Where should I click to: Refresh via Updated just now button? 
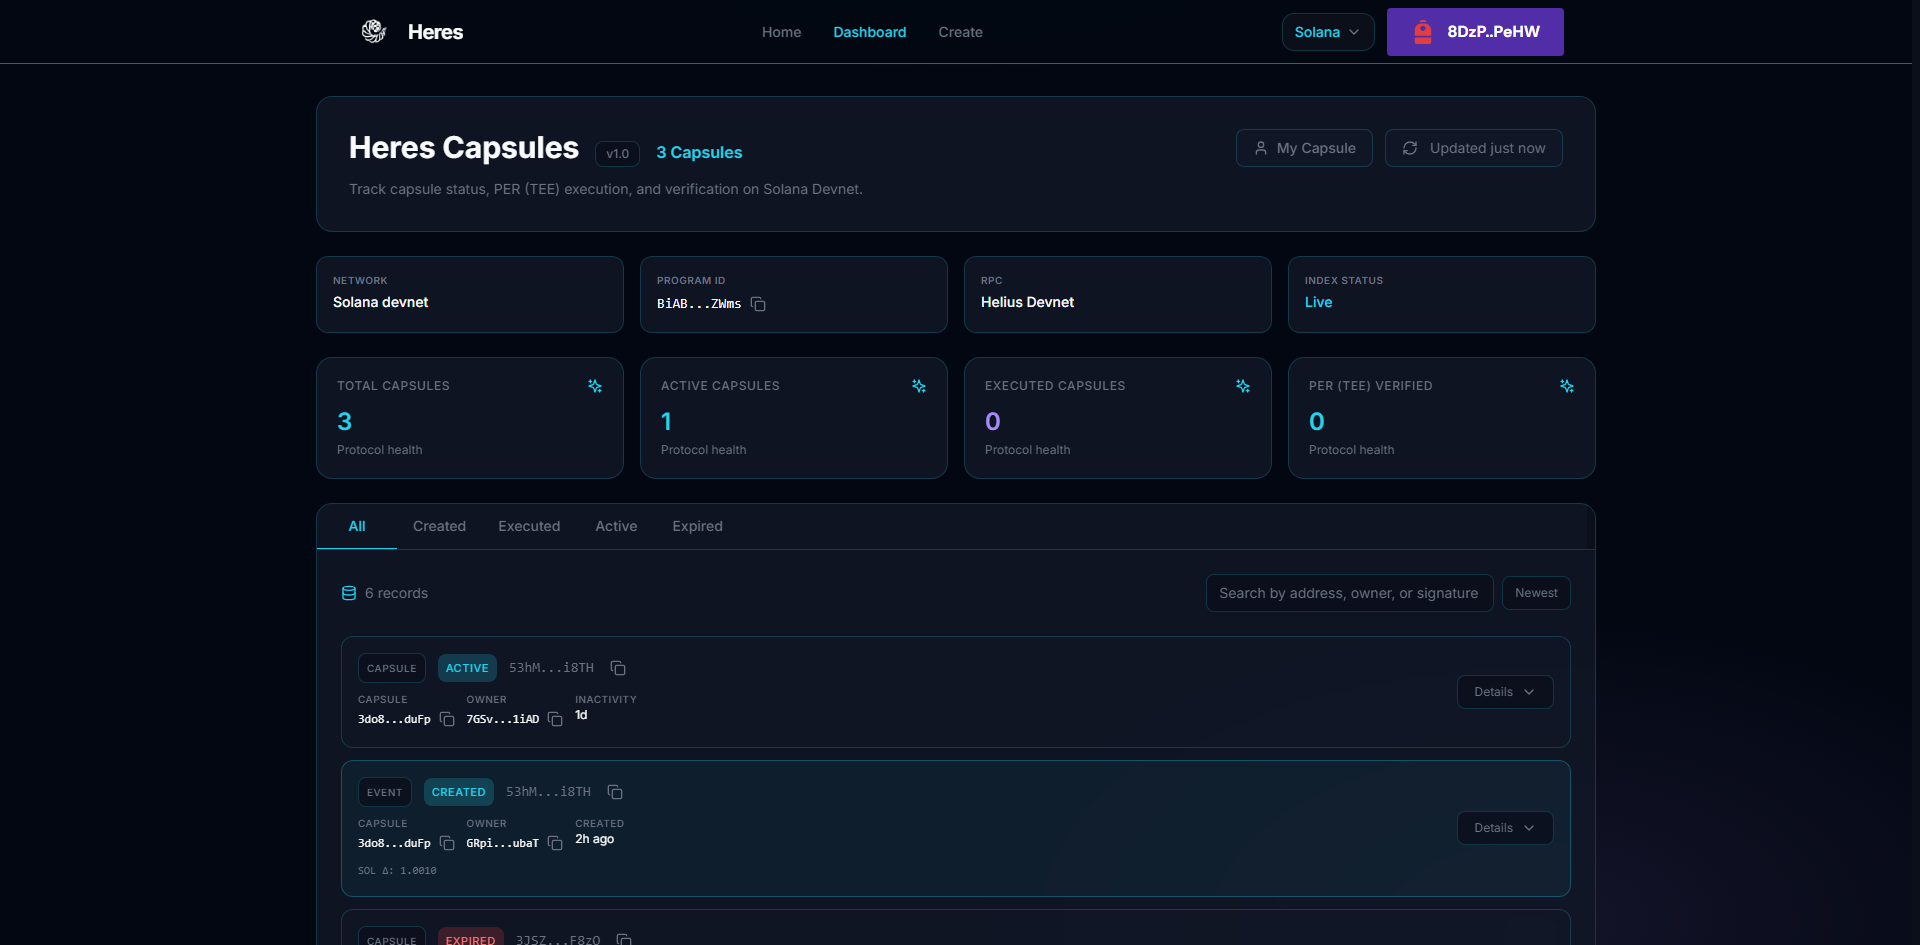coord(1474,148)
